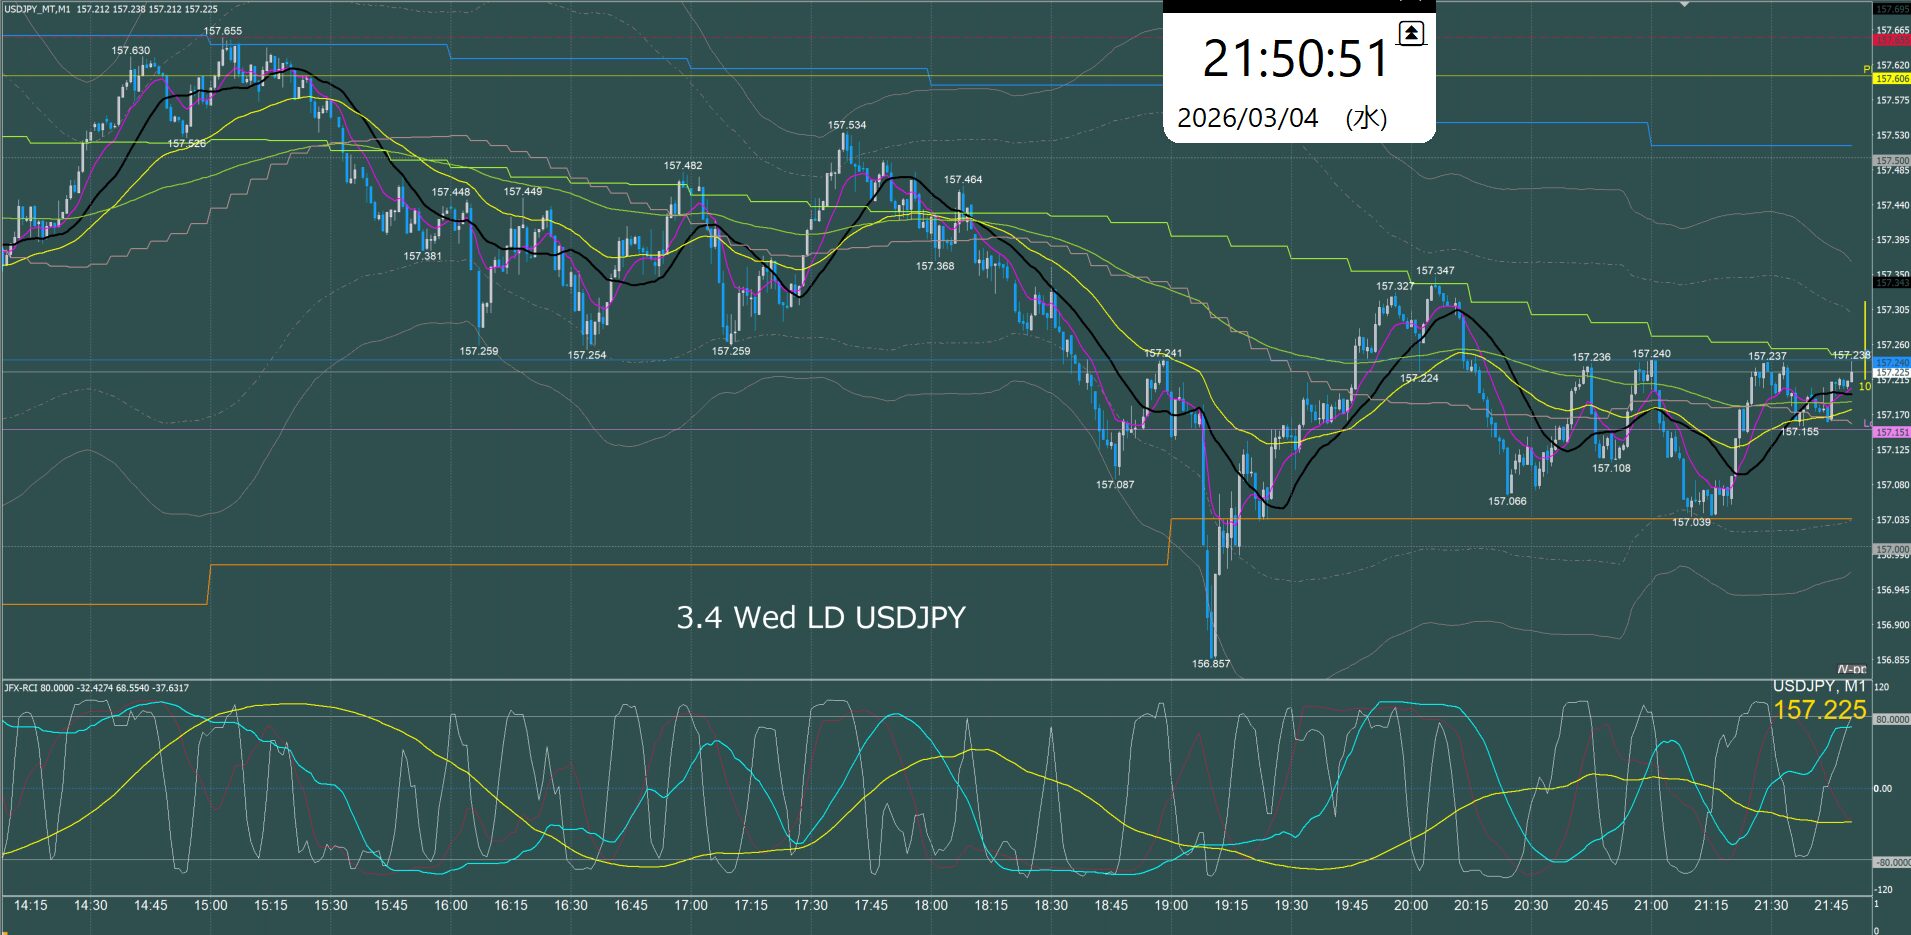The height and width of the screenshot is (935, 1911).
Task: Click the 156.857 low price label
Action: click(x=1211, y=664)
